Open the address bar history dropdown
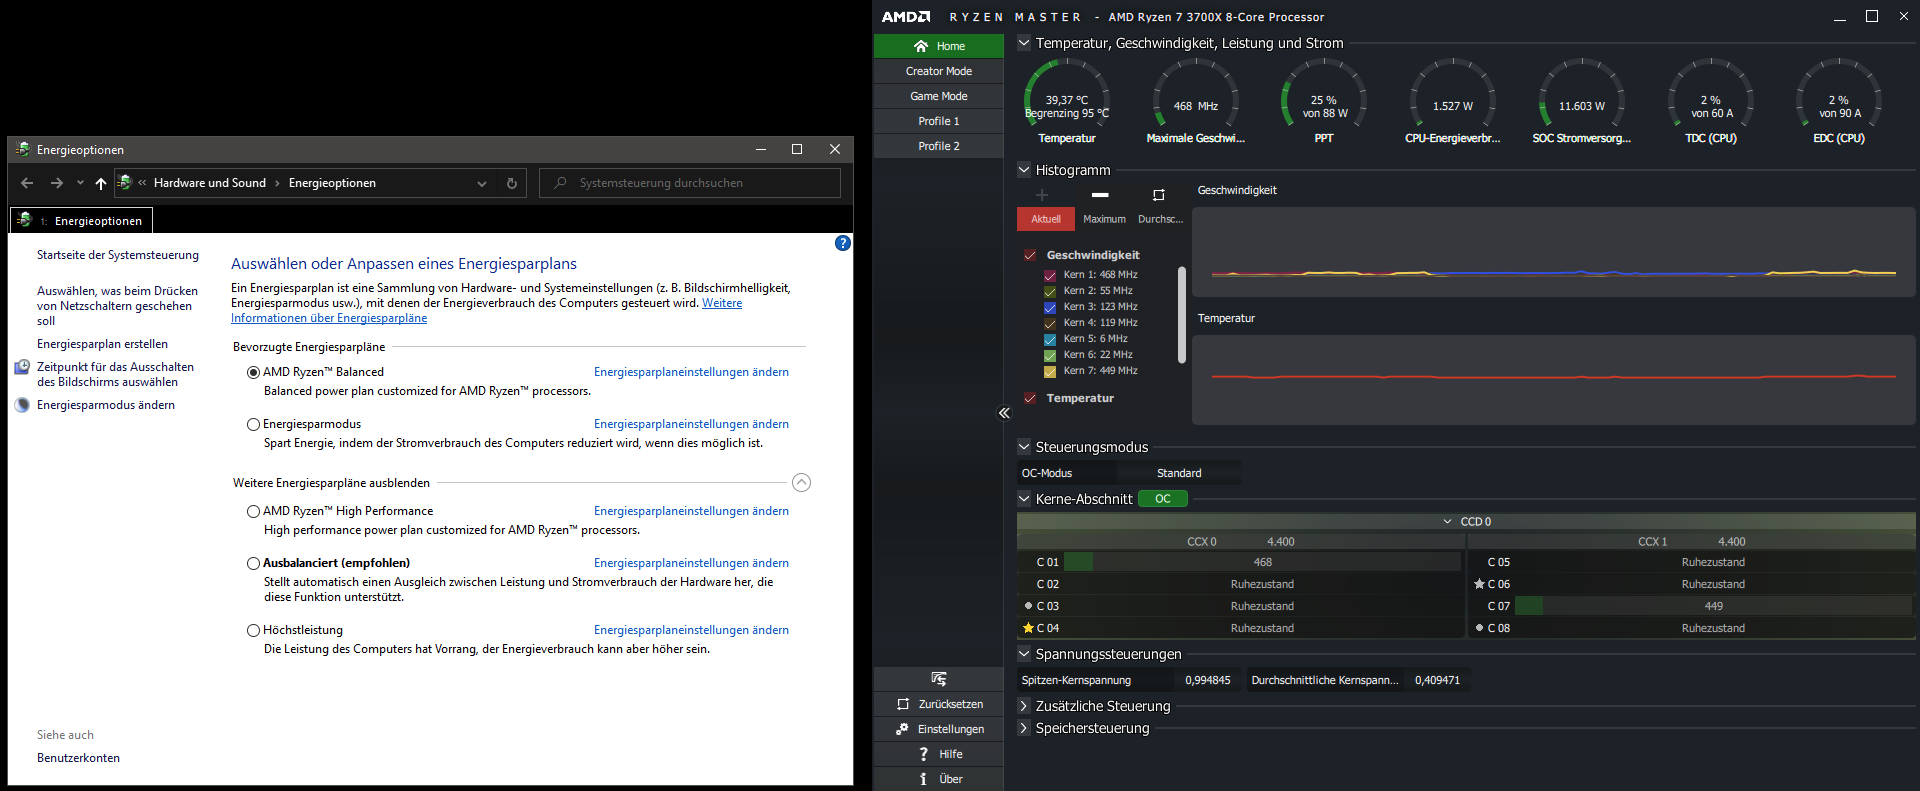 click(482, 183)
